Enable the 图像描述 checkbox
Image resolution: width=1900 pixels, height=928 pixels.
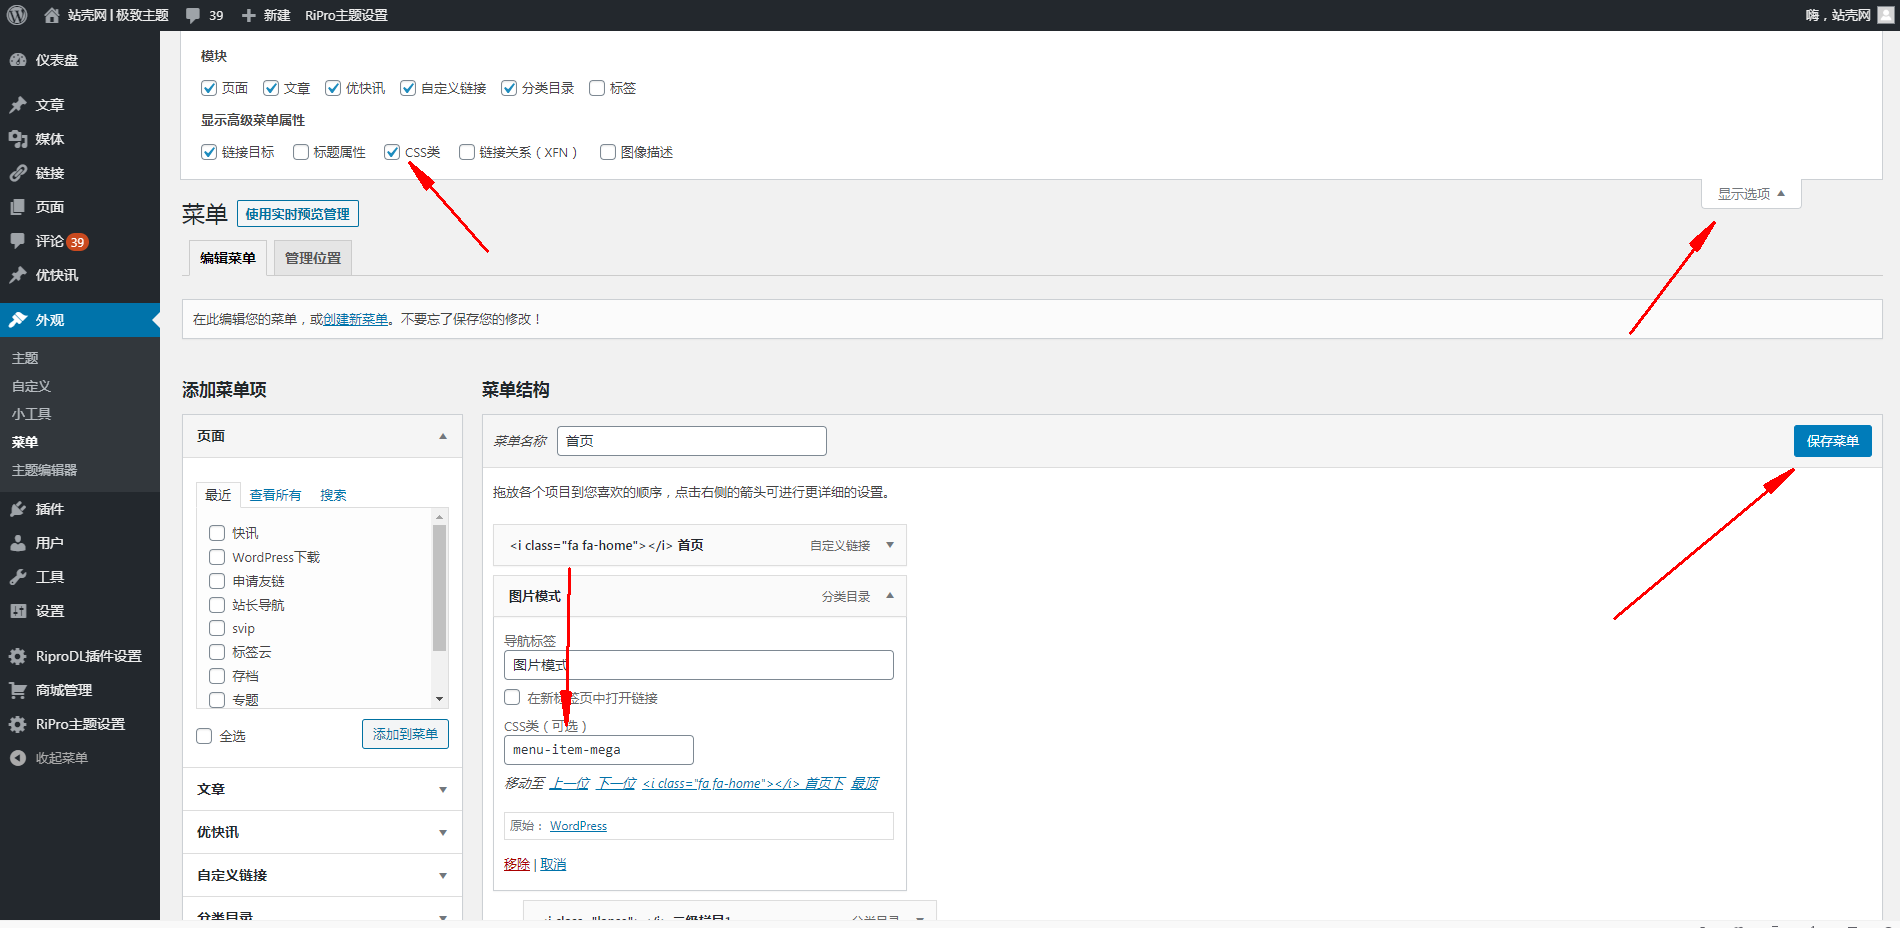608,152
